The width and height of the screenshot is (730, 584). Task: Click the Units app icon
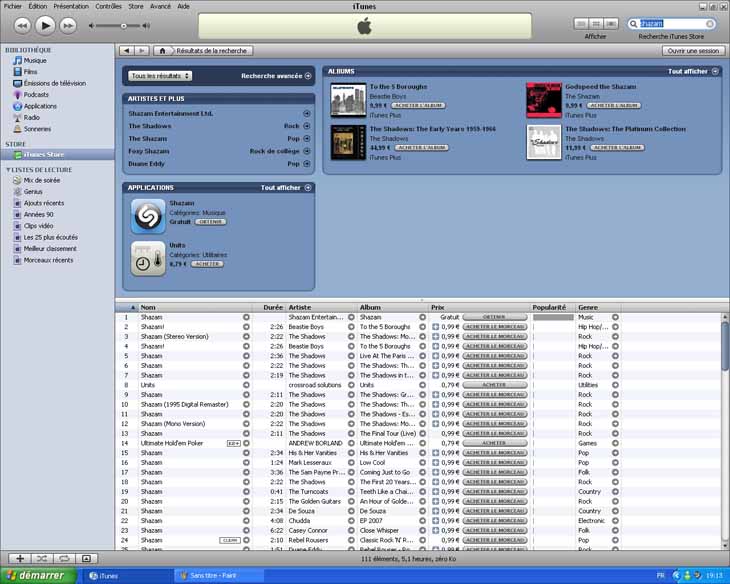(148, 258)
